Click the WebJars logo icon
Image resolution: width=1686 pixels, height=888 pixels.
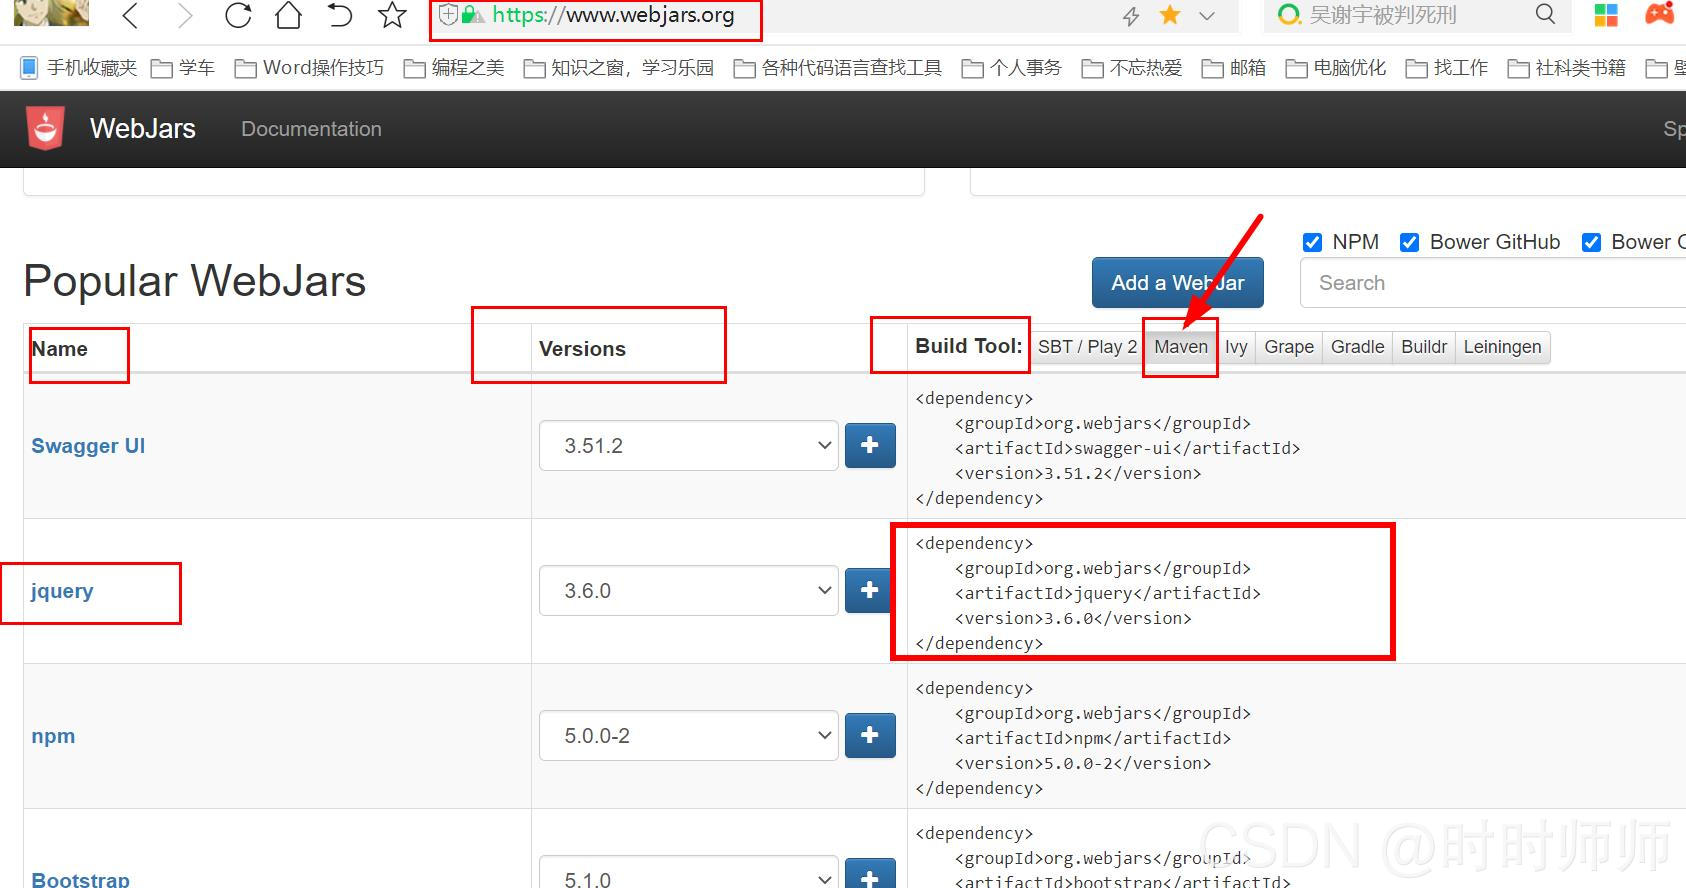[45, 128]
